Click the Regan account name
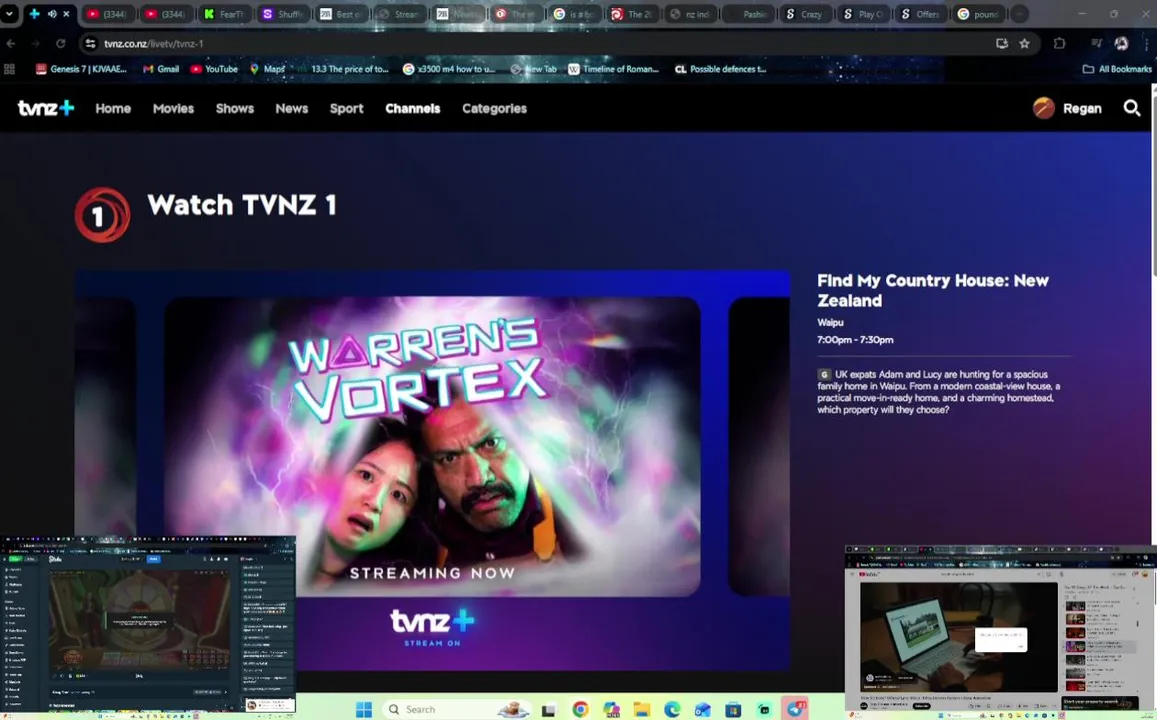Image resolution: width=1157 pixels, height=720 pixels. click(x=1082, y=108)
